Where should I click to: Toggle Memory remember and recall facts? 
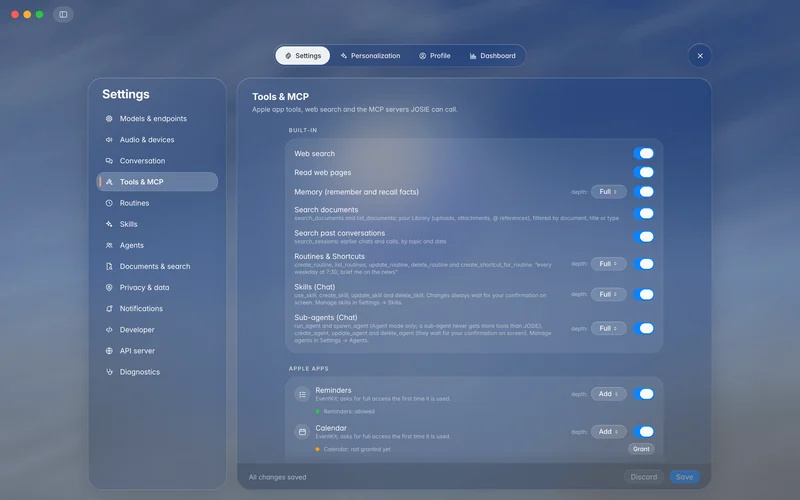pyautogui.click(x=643, y=192)
